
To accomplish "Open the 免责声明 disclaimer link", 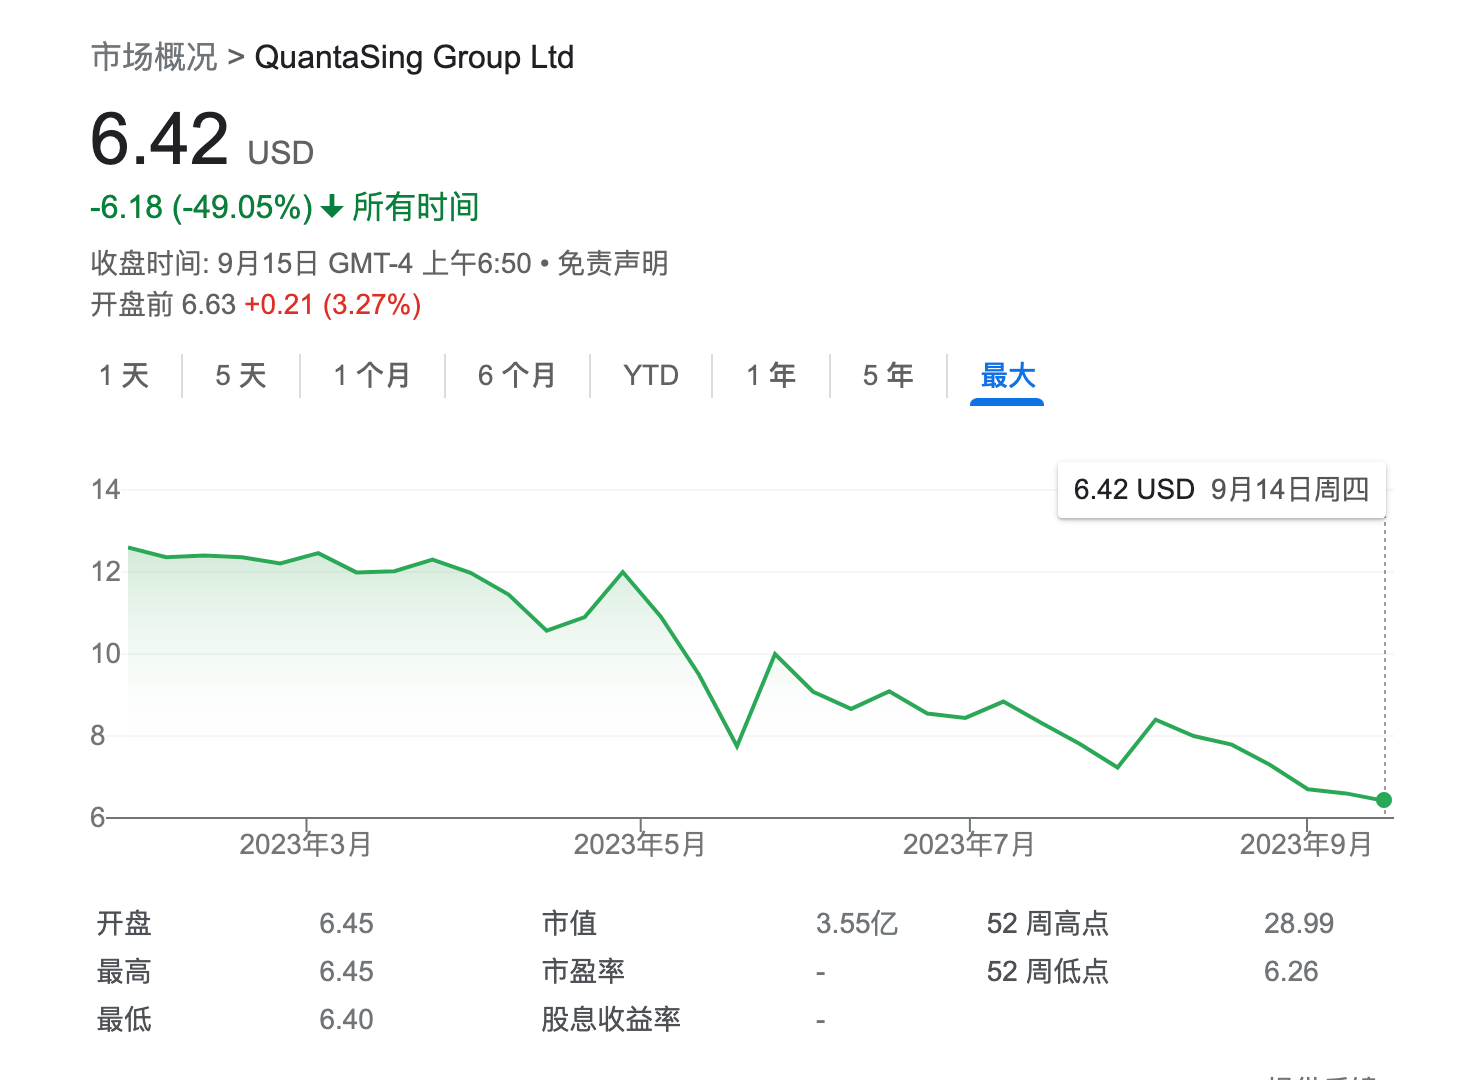I will (x=612, y=264).
